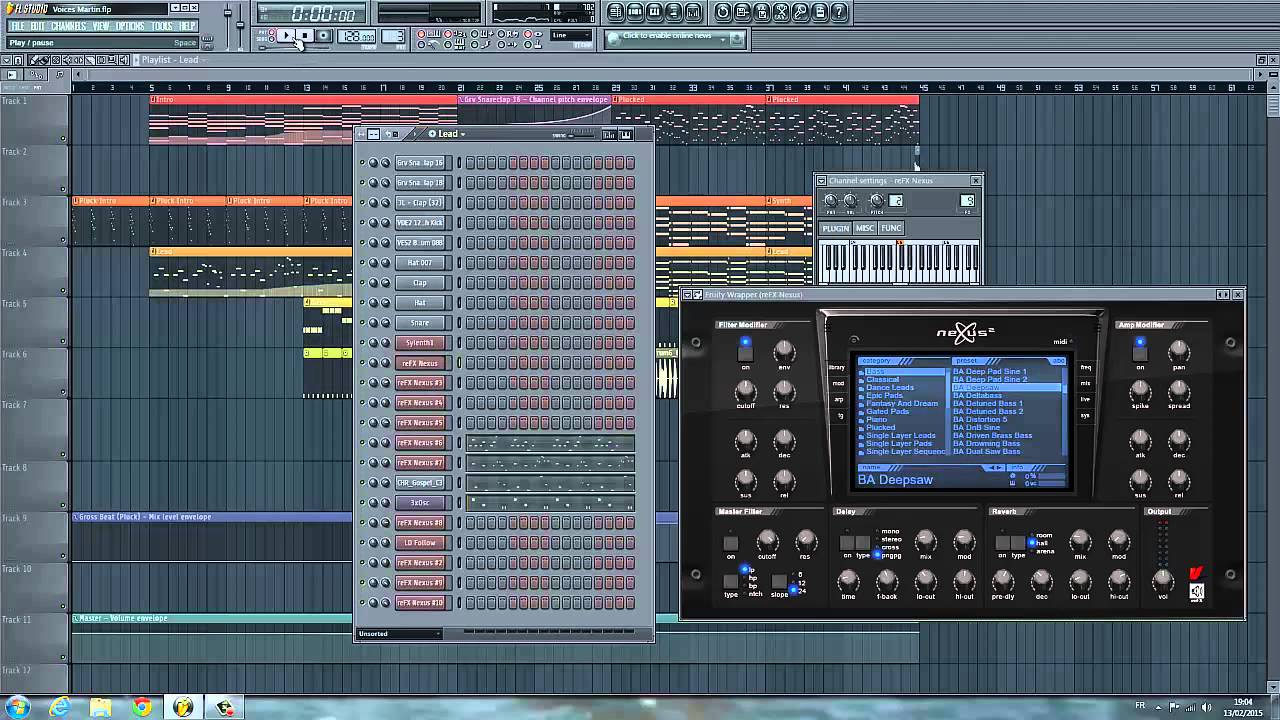Open the Unsorted channel filter dropdown
The image size is (1280, 720).
point(398,633)
